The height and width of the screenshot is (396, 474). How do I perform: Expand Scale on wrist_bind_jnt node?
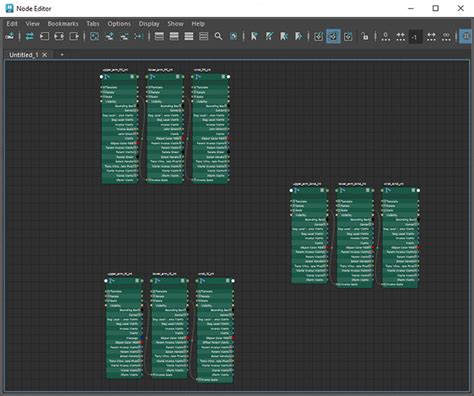click(385, 210)
